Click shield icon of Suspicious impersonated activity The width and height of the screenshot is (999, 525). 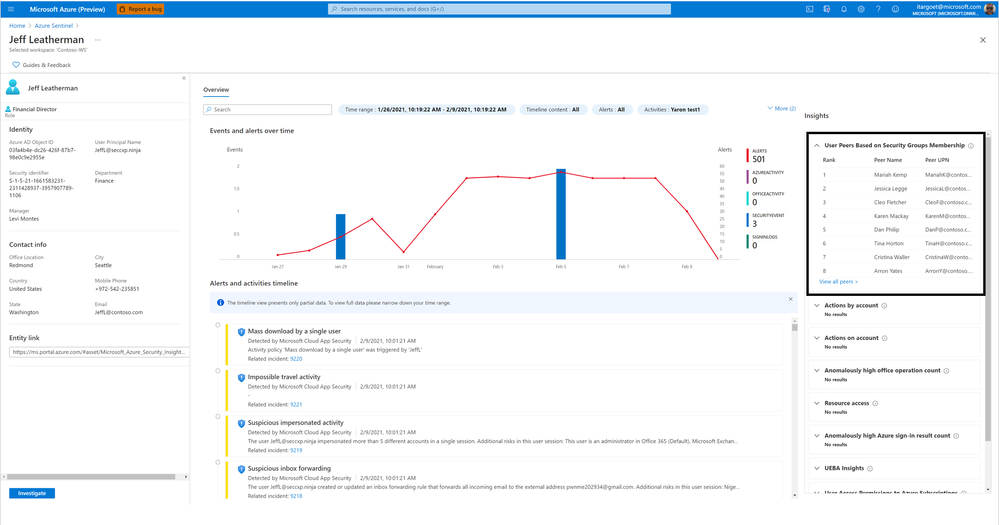coord(241,424)
